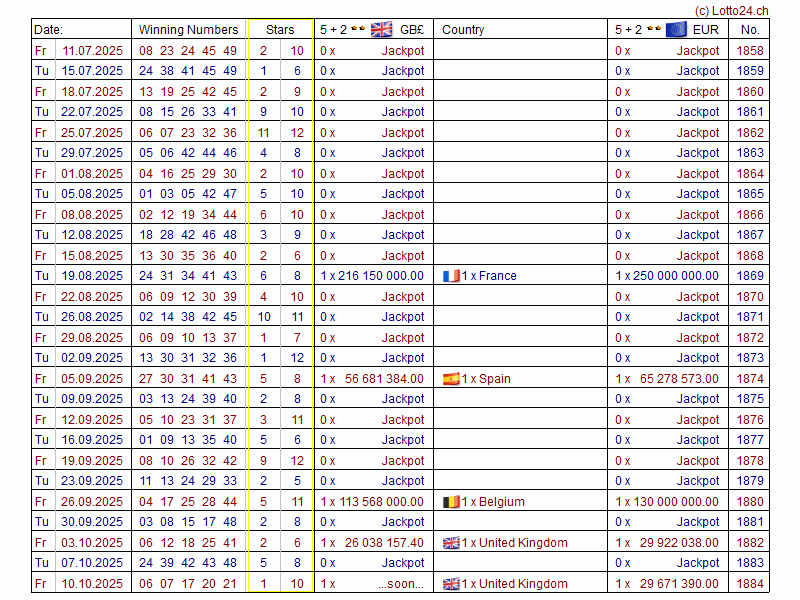Click the UK flag in the 10.10.2025 row
The image size is (800, 600).
(x=451, y=584)
